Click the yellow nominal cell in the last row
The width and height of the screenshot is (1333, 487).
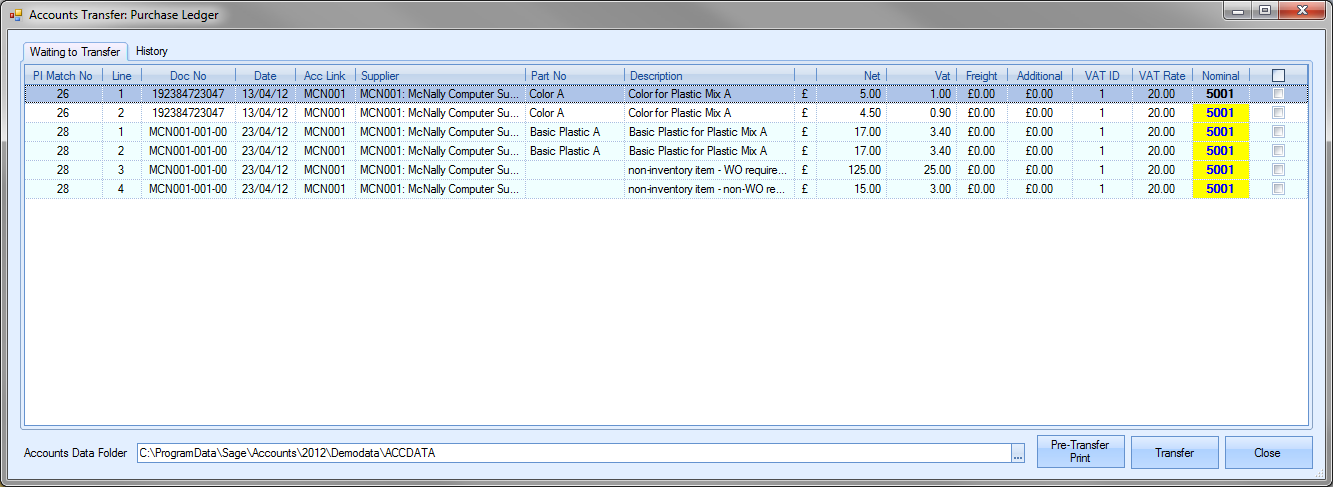[x=1220, y=189]
